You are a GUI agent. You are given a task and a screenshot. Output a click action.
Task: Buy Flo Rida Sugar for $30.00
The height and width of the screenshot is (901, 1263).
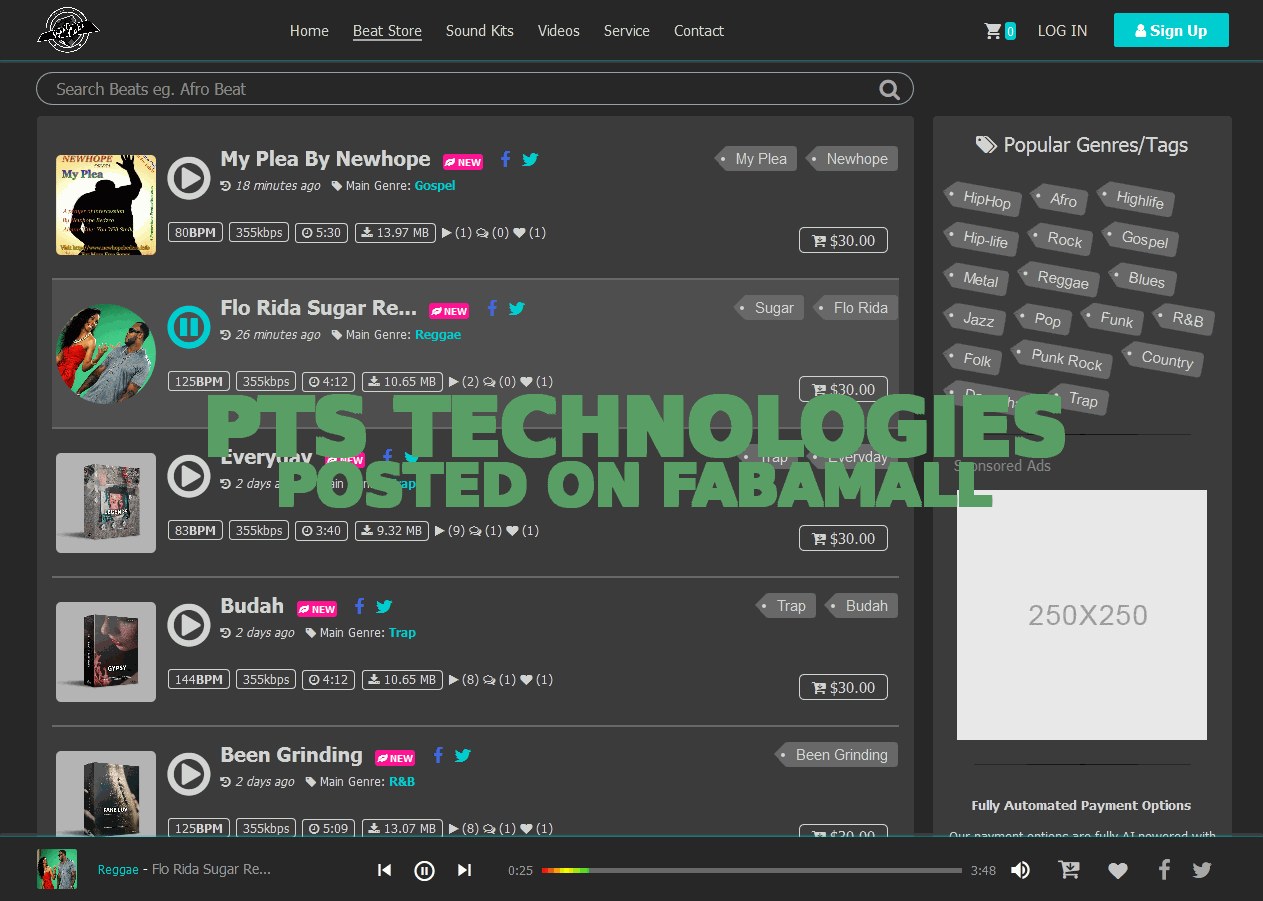pyautogui.click(x=843, y=389)
